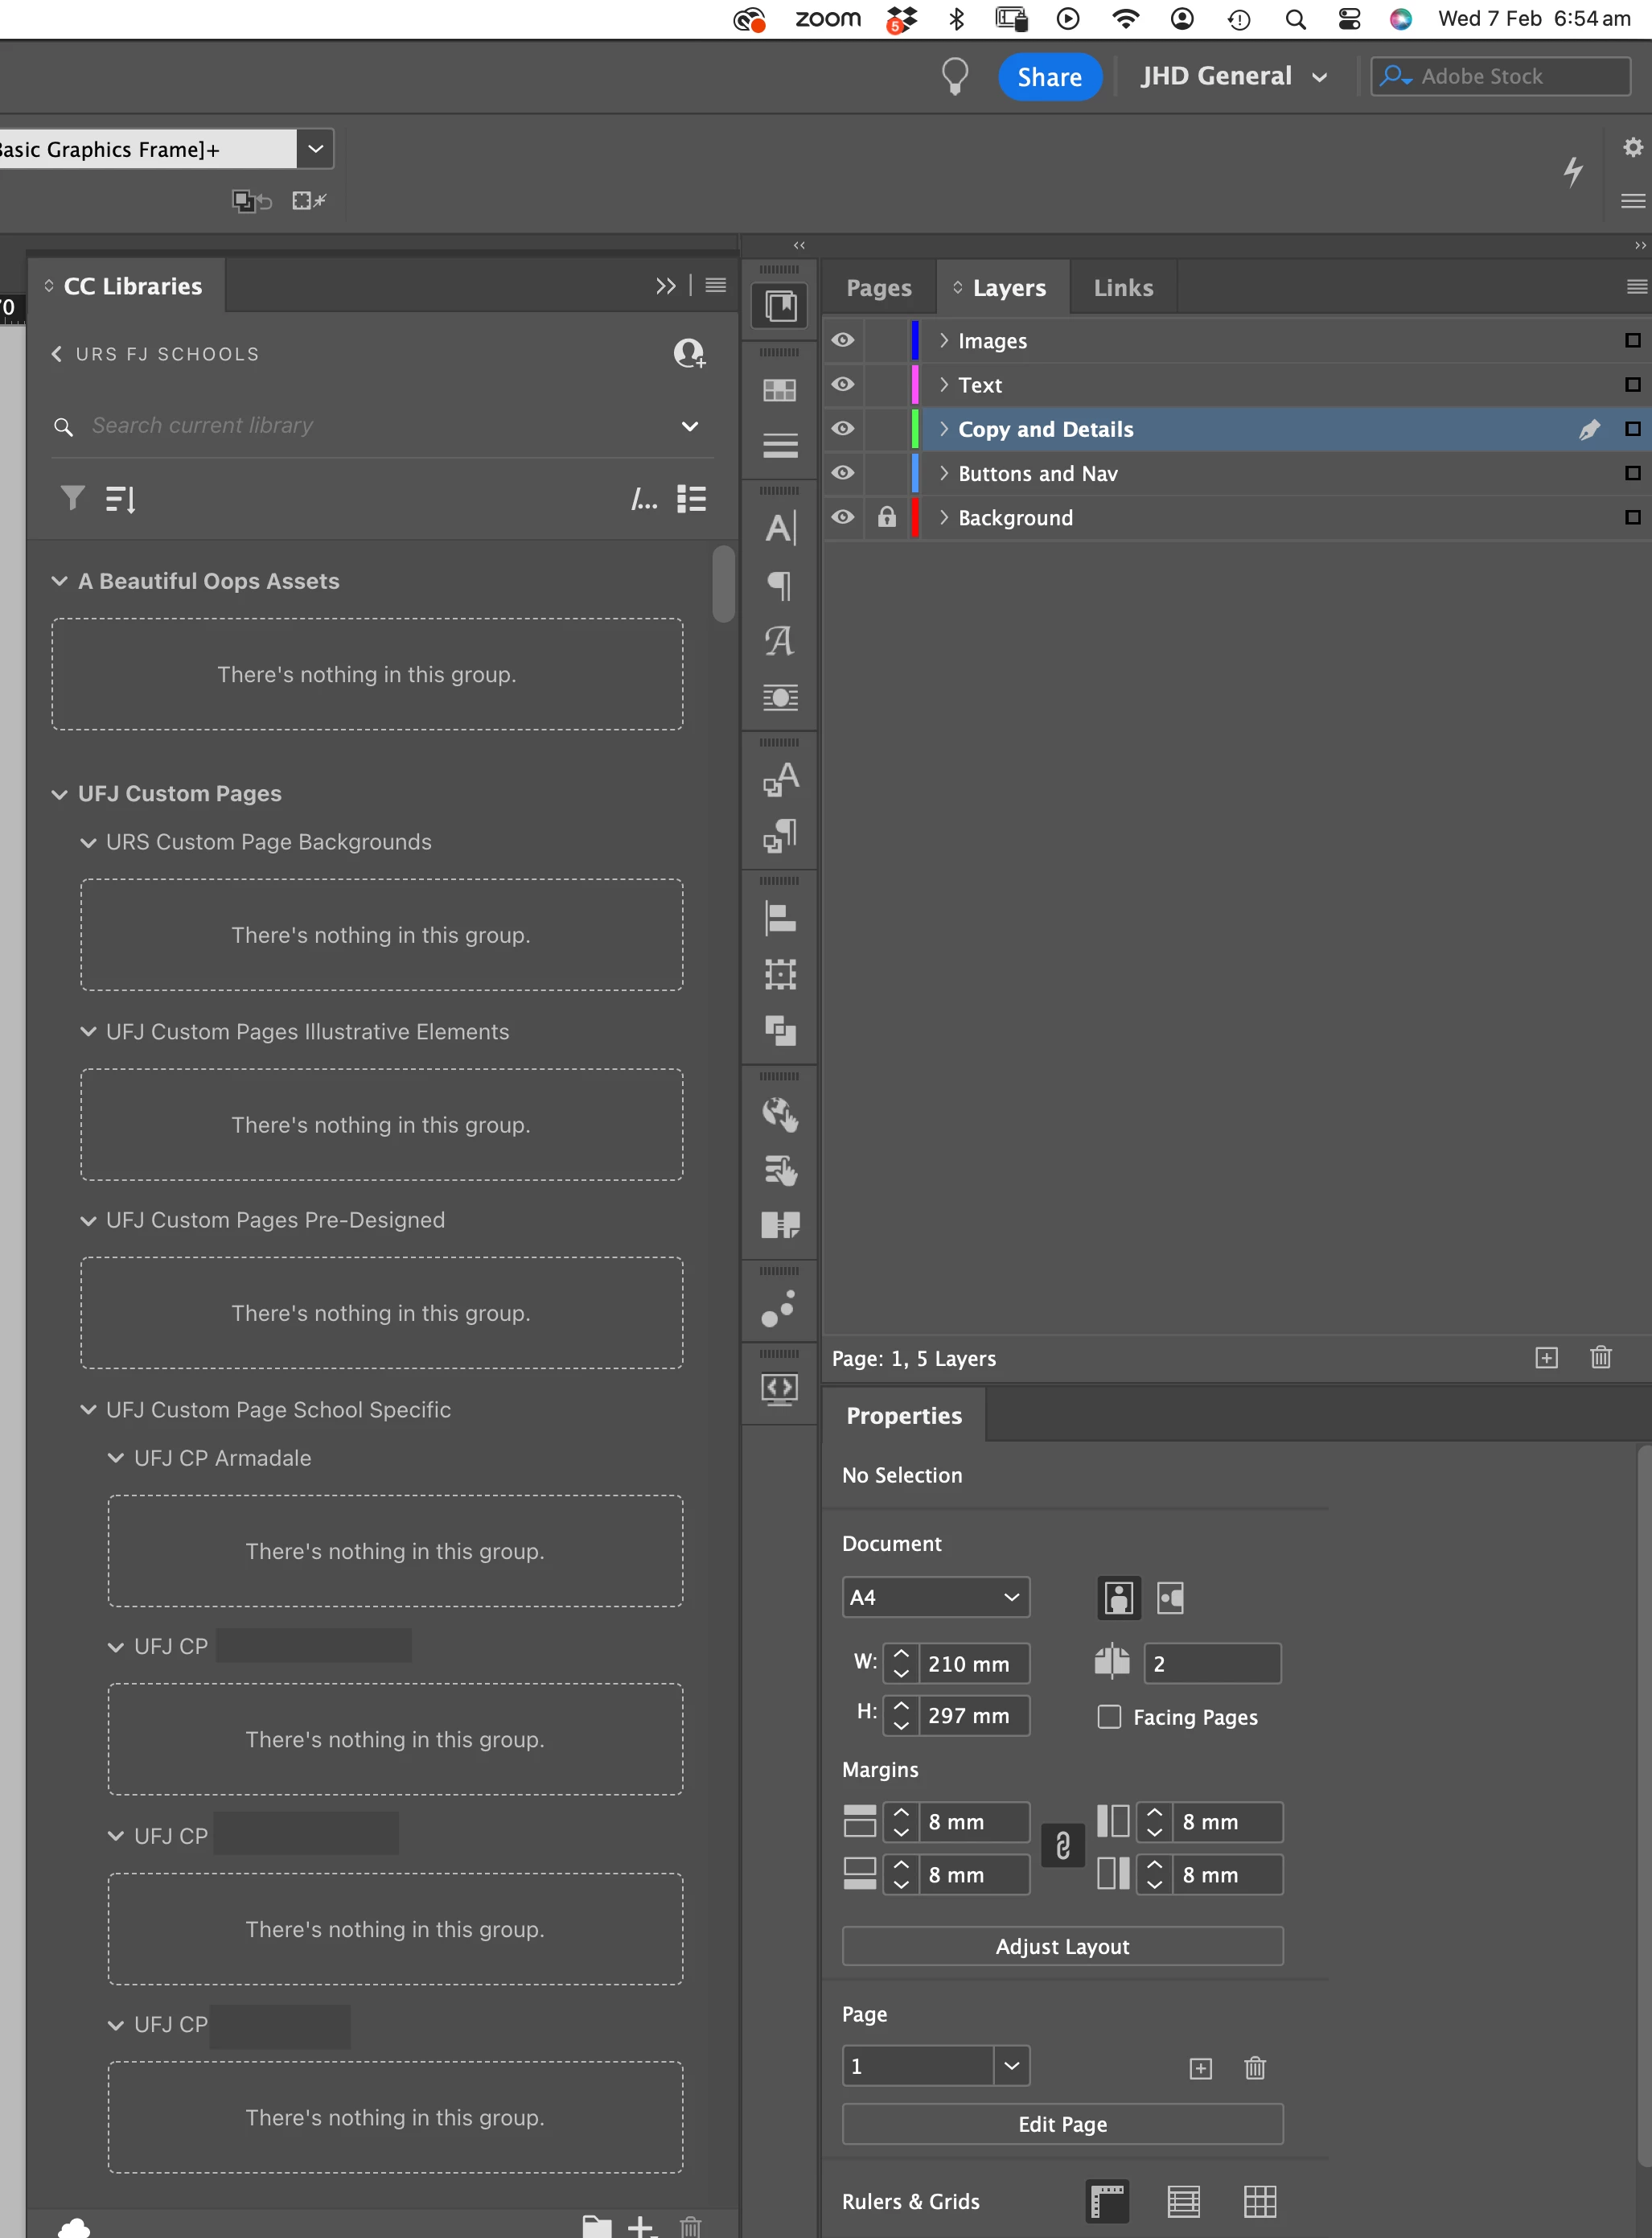
Task: Open the A4 page size dropdown
Action: click(935, 1597)
